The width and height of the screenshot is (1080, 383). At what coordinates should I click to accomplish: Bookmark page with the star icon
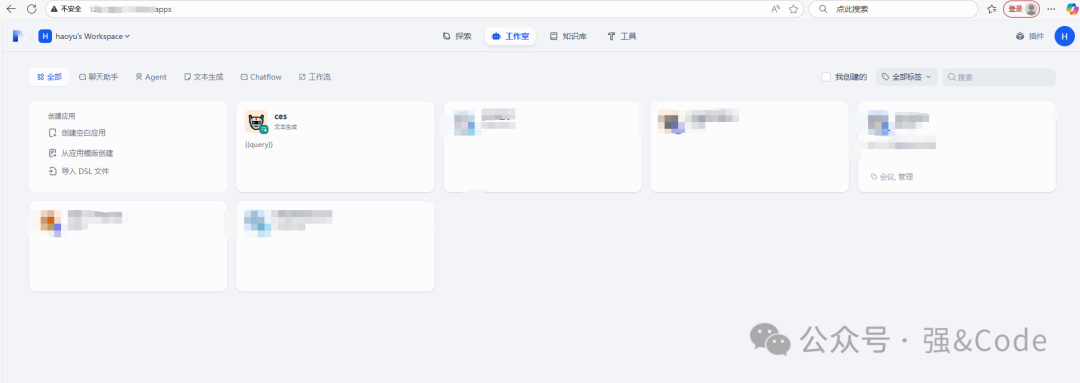(793, 9)
